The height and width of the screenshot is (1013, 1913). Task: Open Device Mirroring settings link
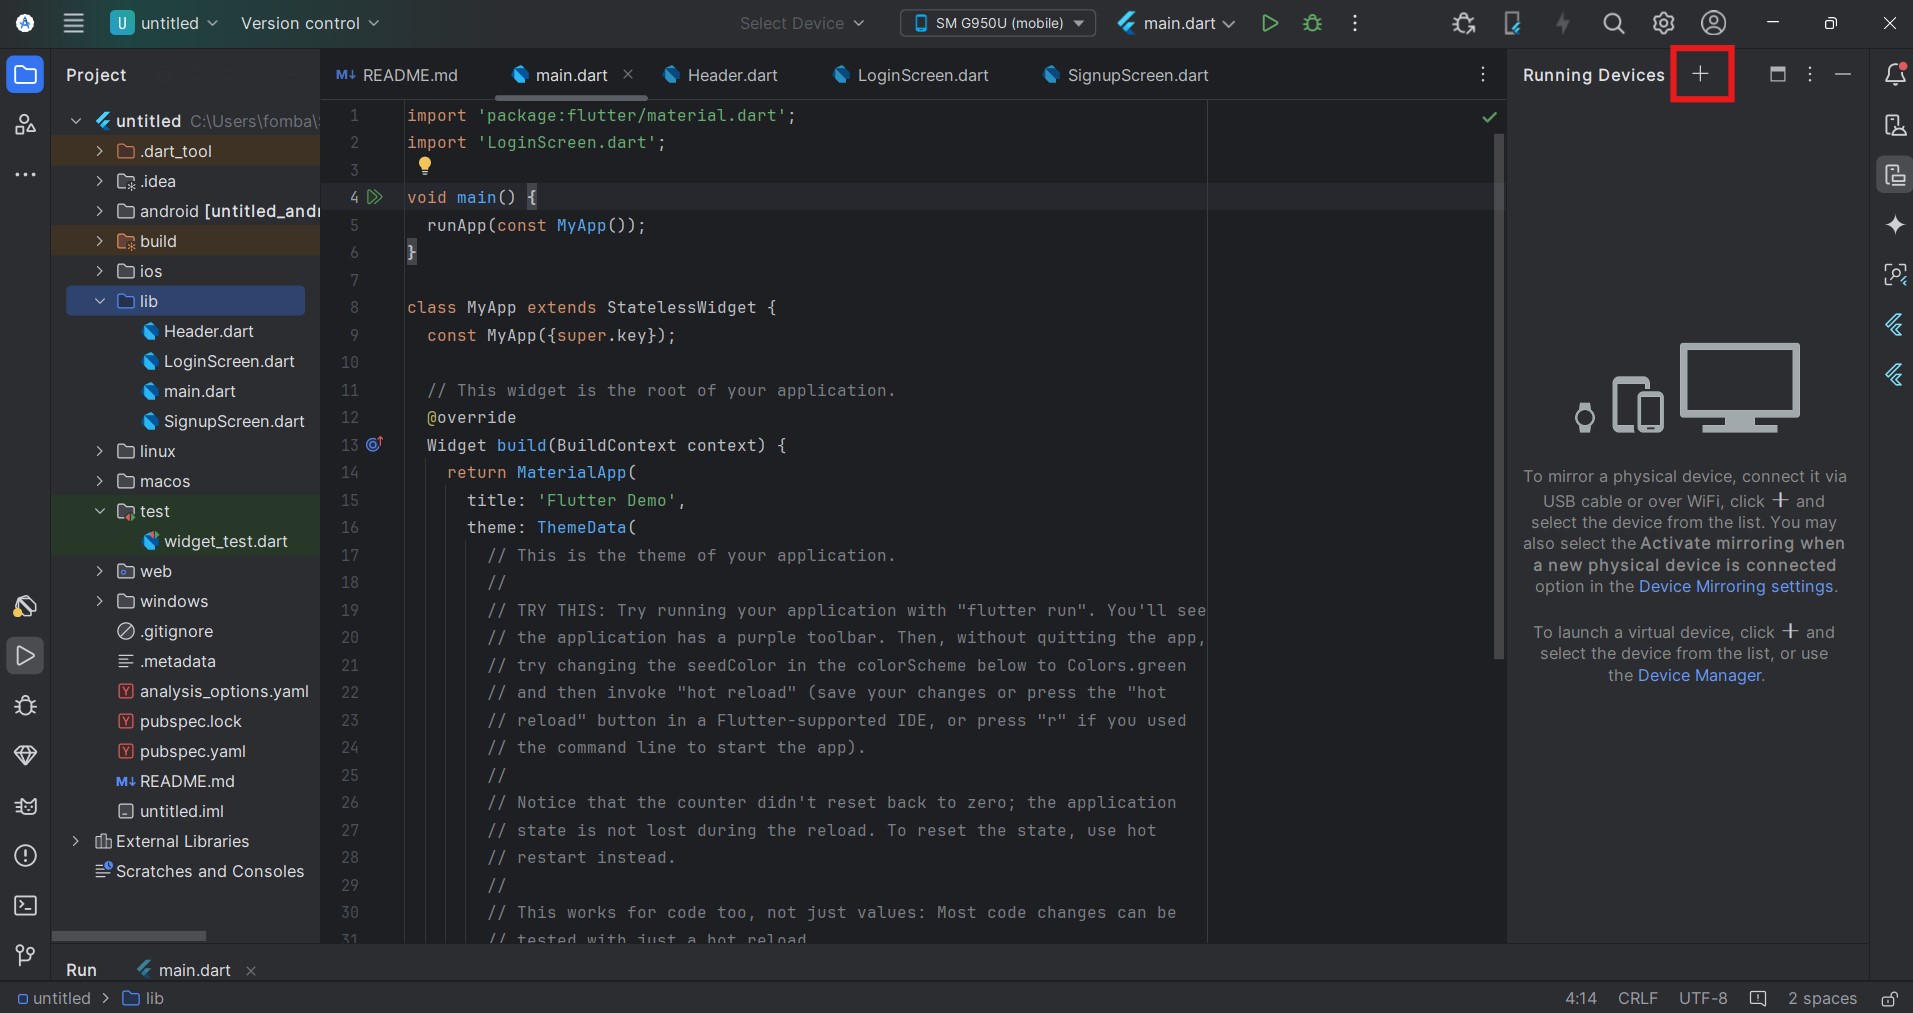pyautogui.click(x=1736, y=587)
